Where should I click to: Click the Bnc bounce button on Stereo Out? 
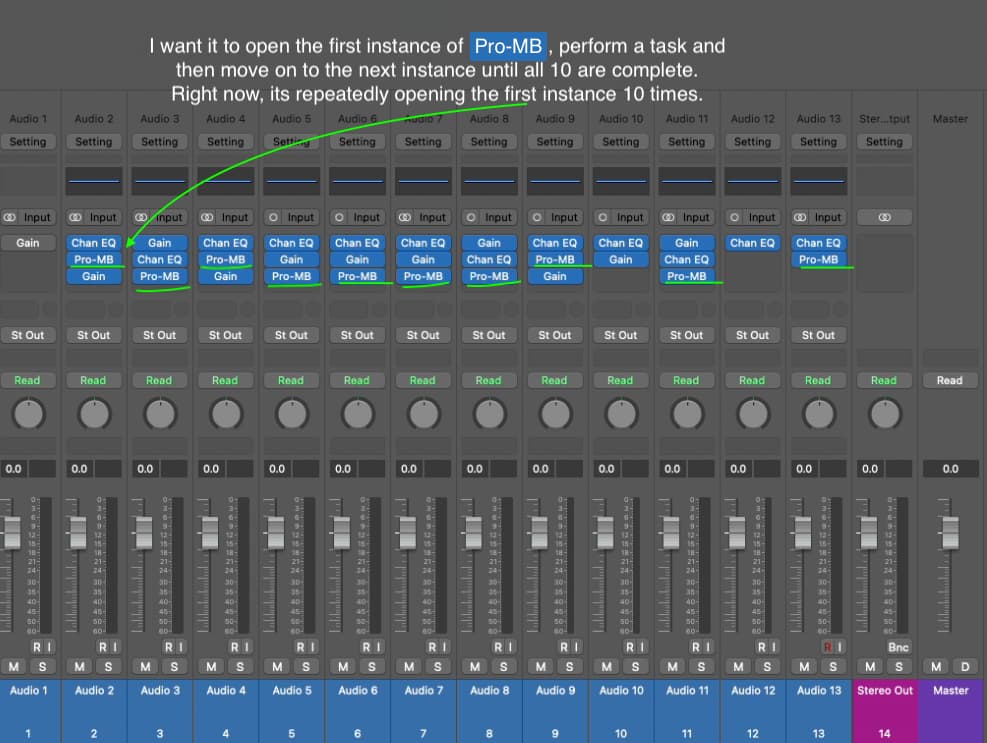pyautogui.click(x=898, y=647)
